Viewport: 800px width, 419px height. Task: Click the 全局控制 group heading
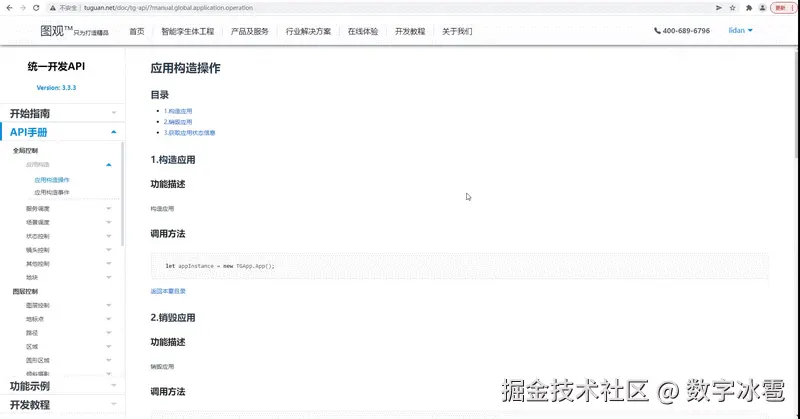tap(25, 151)
